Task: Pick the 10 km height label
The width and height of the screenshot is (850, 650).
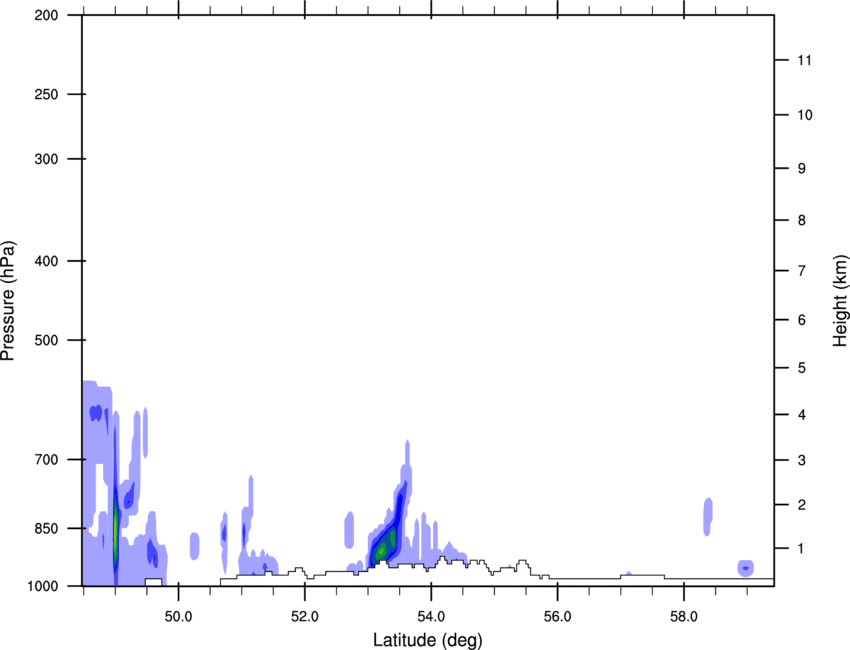Action: tap(805, 115)
